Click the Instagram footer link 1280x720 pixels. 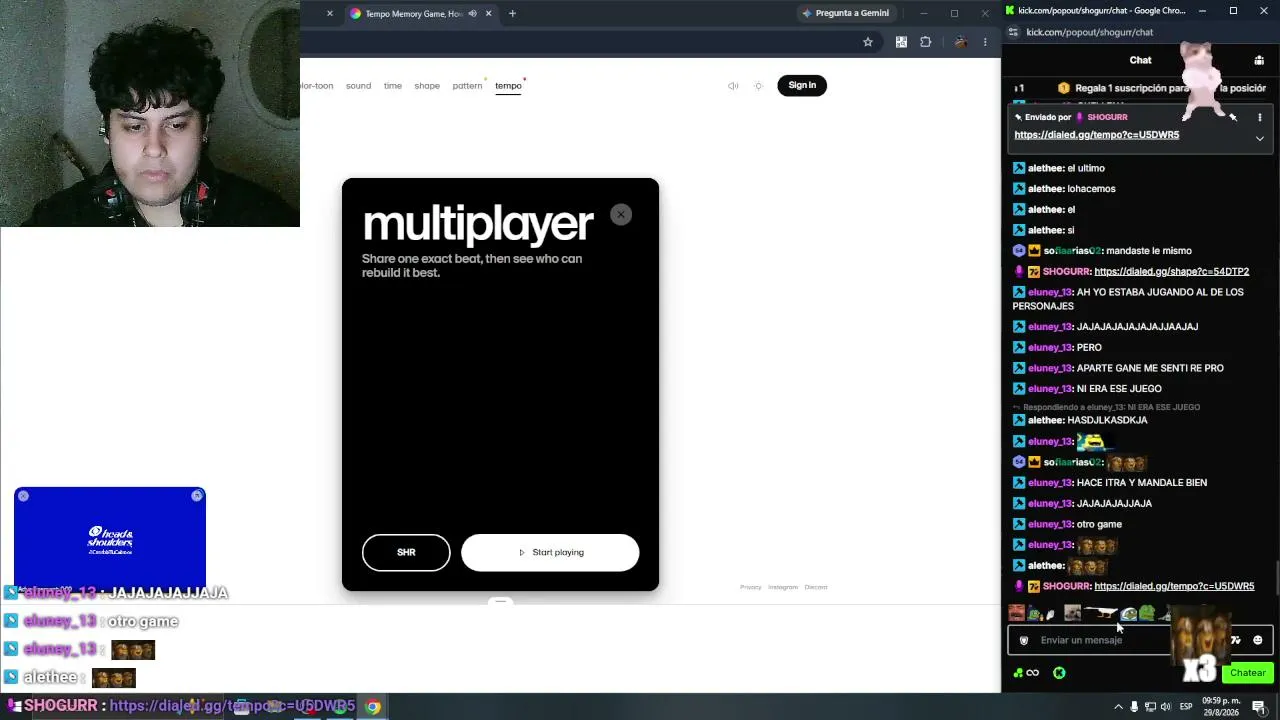coord(783,587)
